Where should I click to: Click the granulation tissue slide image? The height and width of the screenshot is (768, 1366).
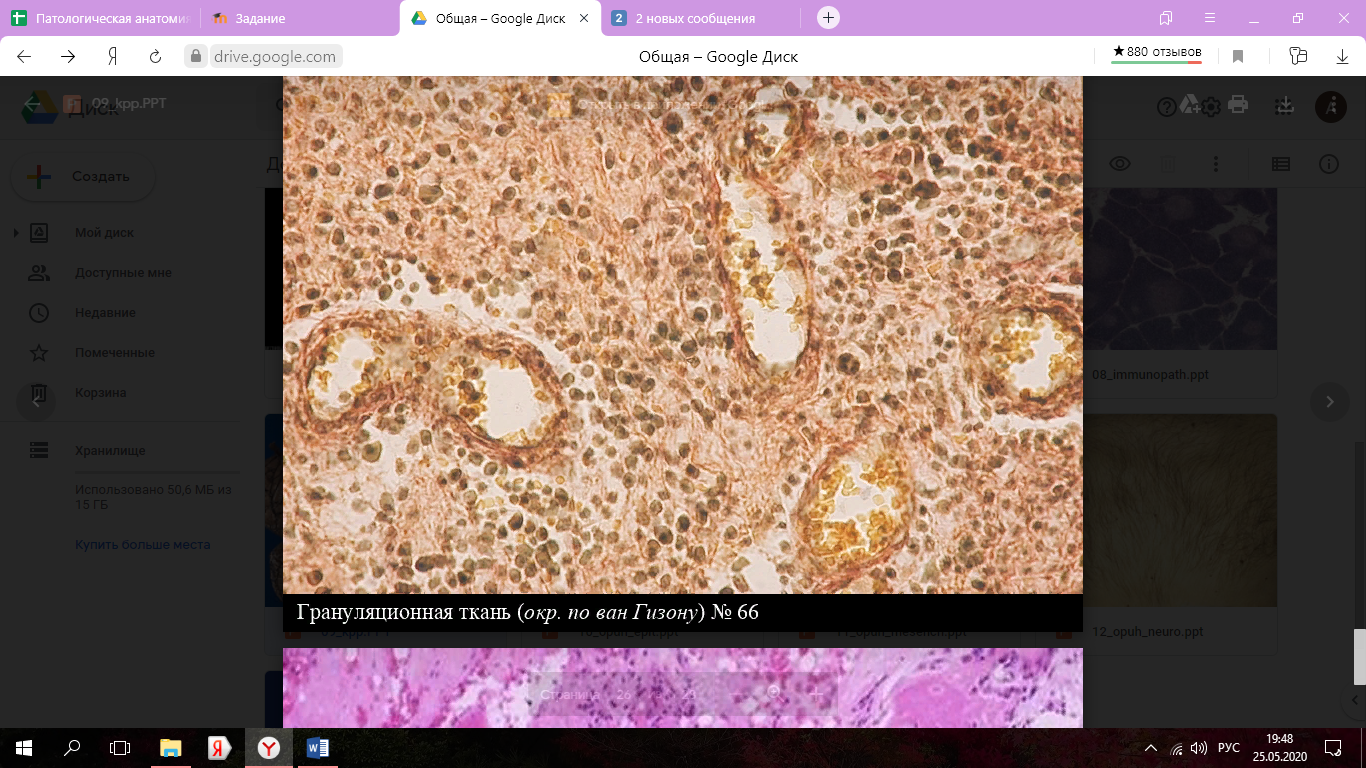point(683,335)
